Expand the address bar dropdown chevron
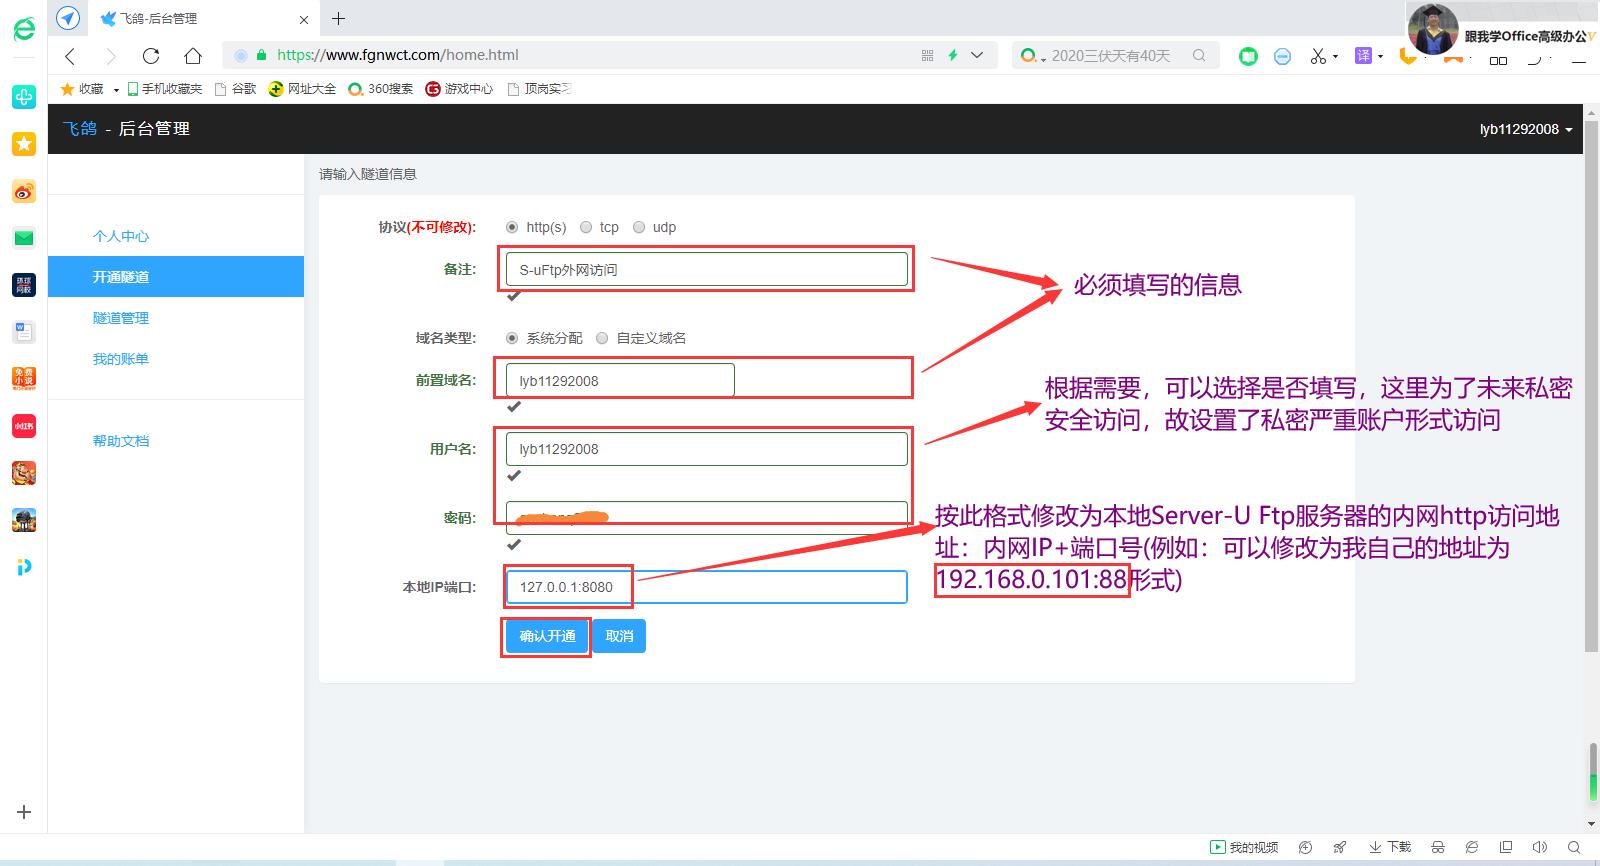 pyautogui.click(x=977, y=56)
